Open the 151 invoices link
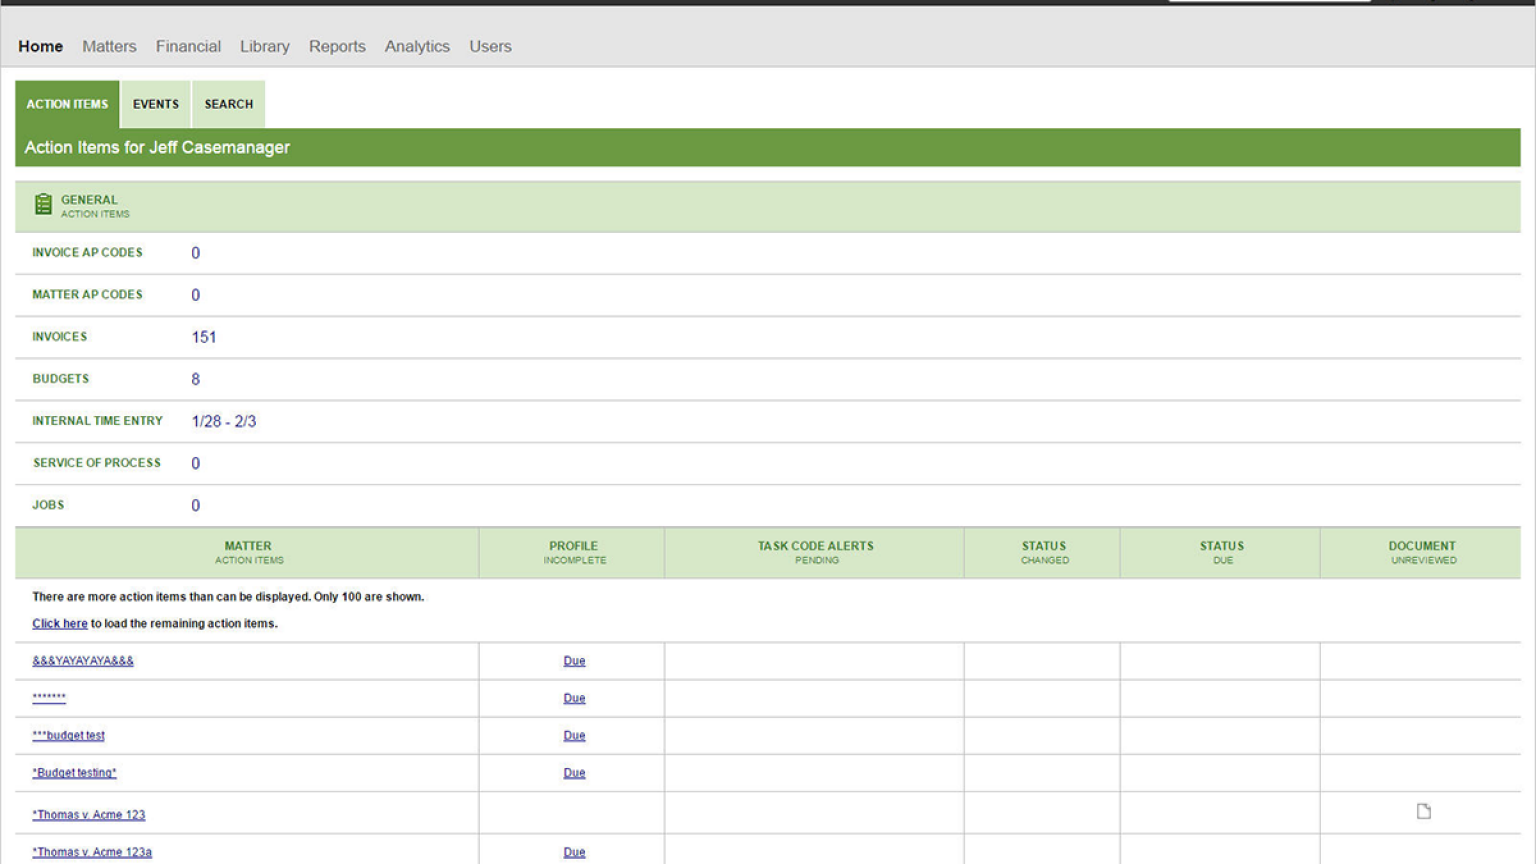Image resolution: width=1536 pixels, height=864 pixels. click(x=204, y=337)
